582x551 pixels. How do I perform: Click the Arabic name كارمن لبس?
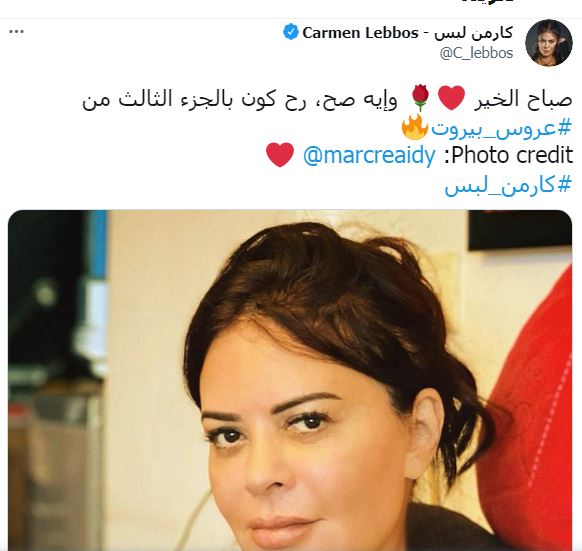coord(474,33)
